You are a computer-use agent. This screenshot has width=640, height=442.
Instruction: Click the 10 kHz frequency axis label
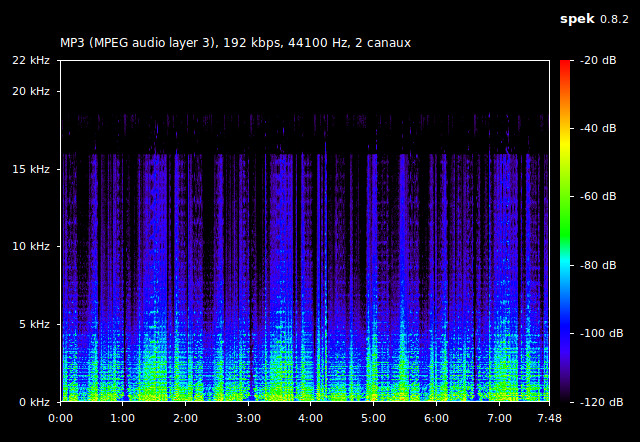point(31,247)
